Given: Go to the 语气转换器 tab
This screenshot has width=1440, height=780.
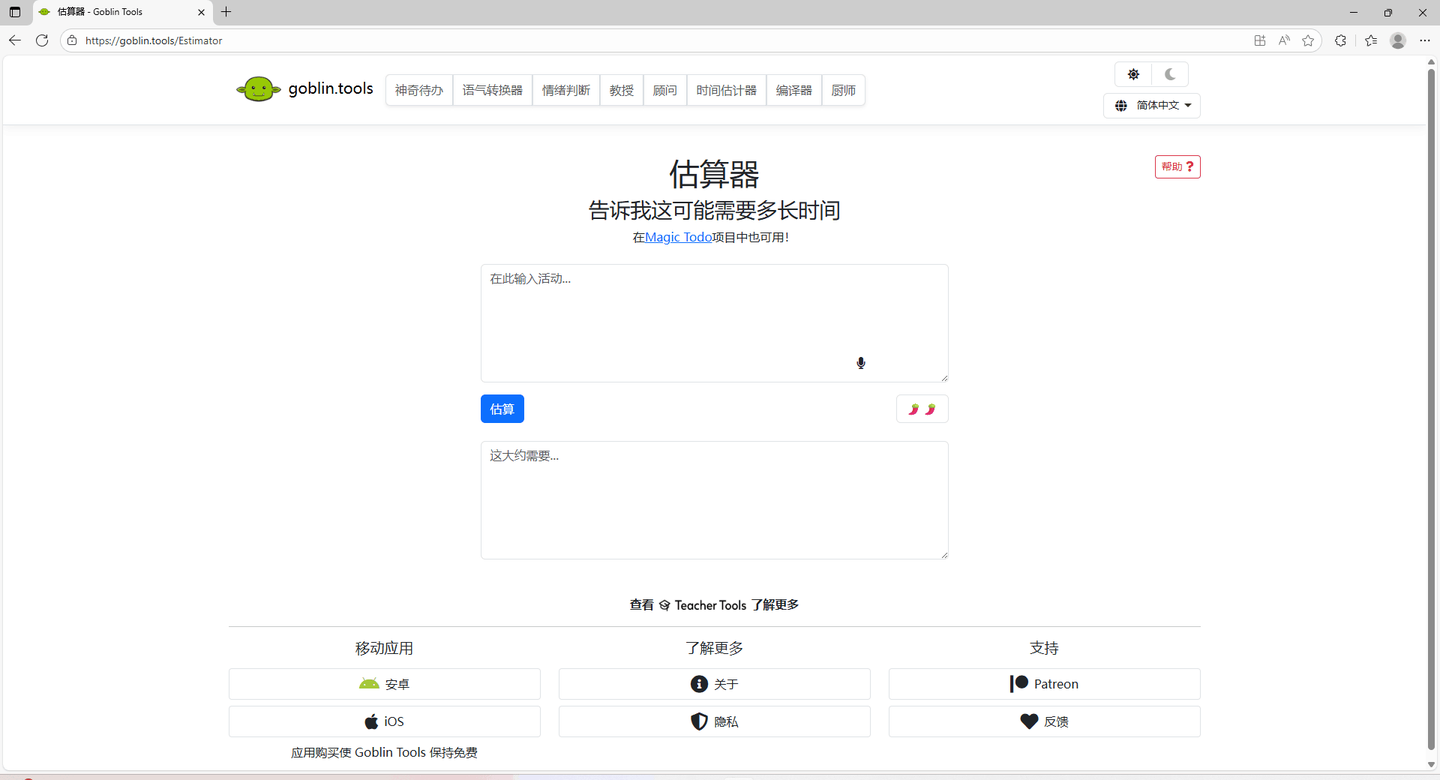Looking at the screenshot, I should click(x=492, y=90).
